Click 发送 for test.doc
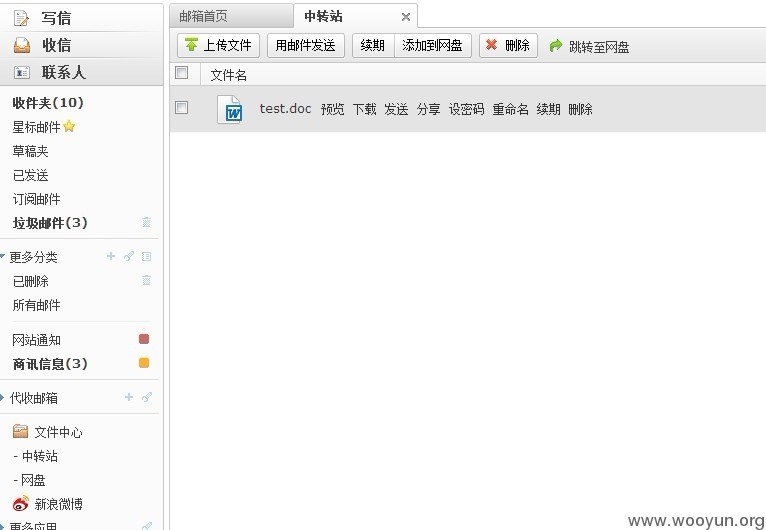Image resolution: width=766 pixels, height=530 pixels. click(x=396, y=109)
